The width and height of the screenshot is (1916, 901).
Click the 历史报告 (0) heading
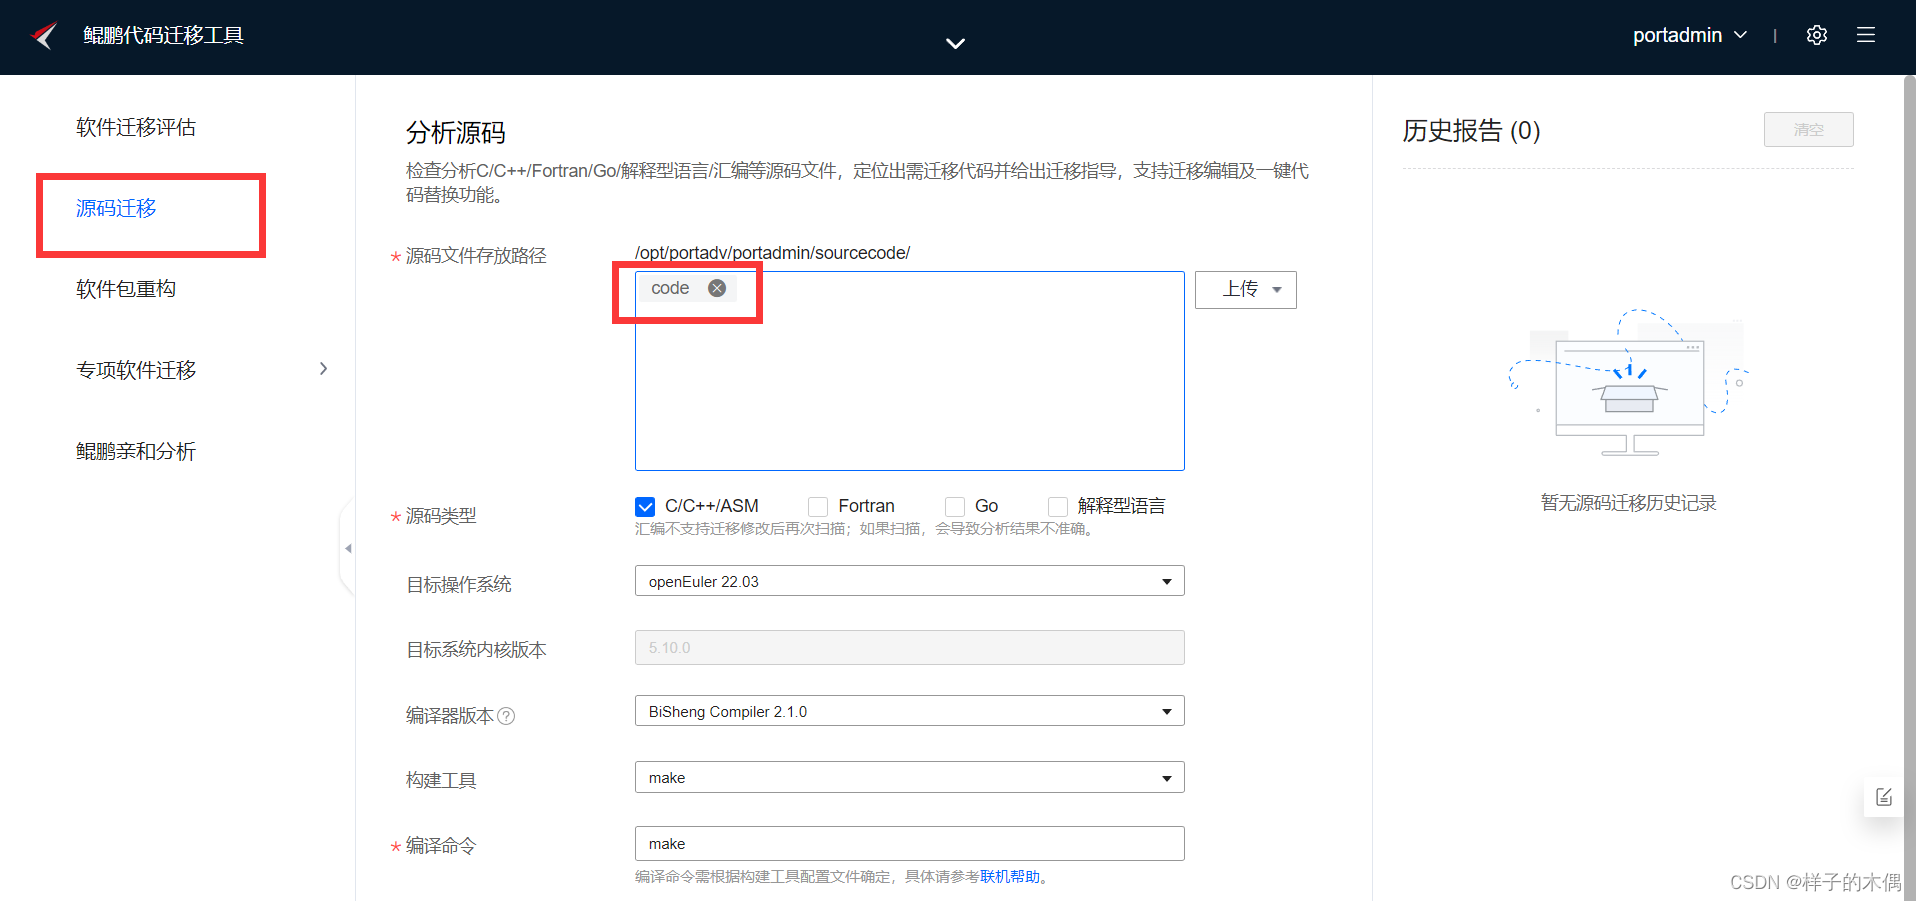[x=1471, y=131]
